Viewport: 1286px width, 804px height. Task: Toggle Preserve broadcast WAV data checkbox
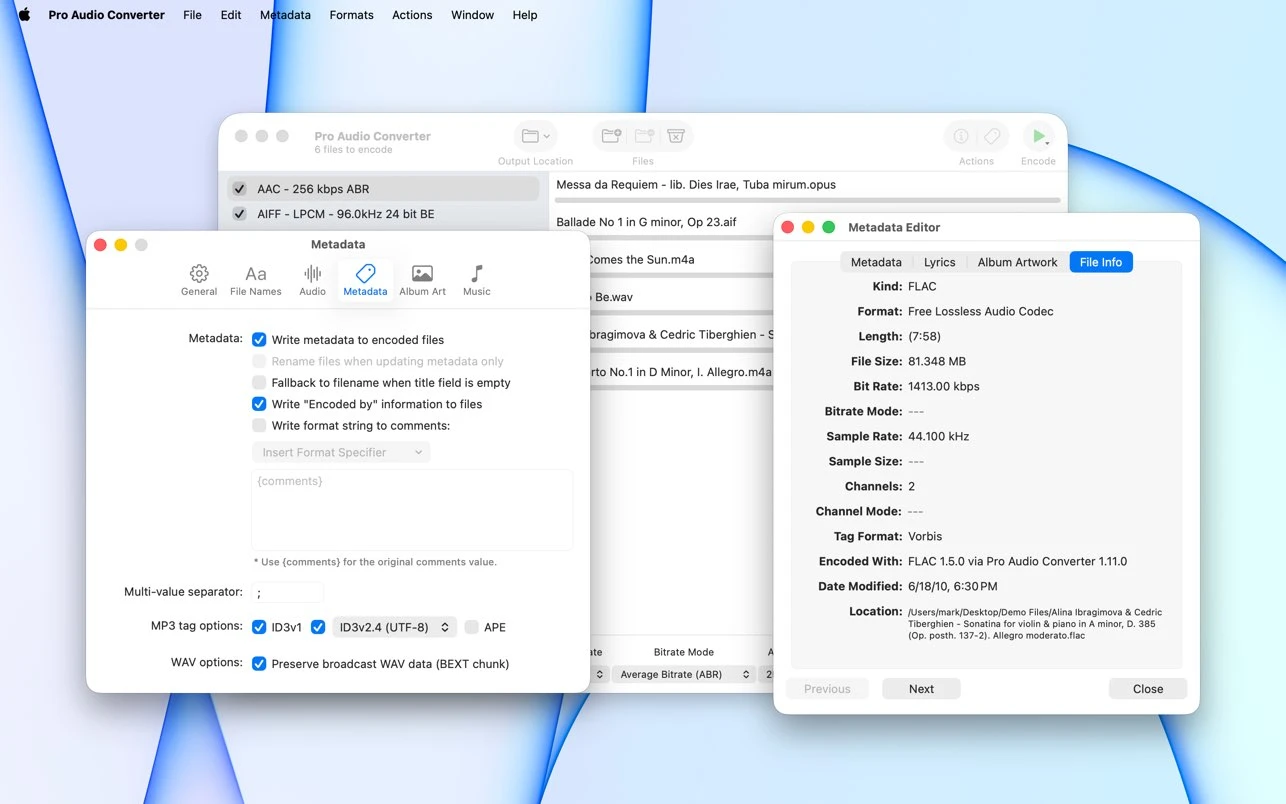point(259,663)
